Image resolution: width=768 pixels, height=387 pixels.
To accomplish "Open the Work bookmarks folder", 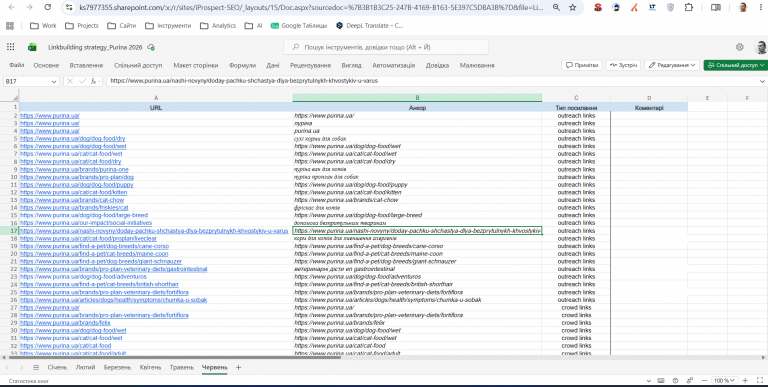I will 43,25.
